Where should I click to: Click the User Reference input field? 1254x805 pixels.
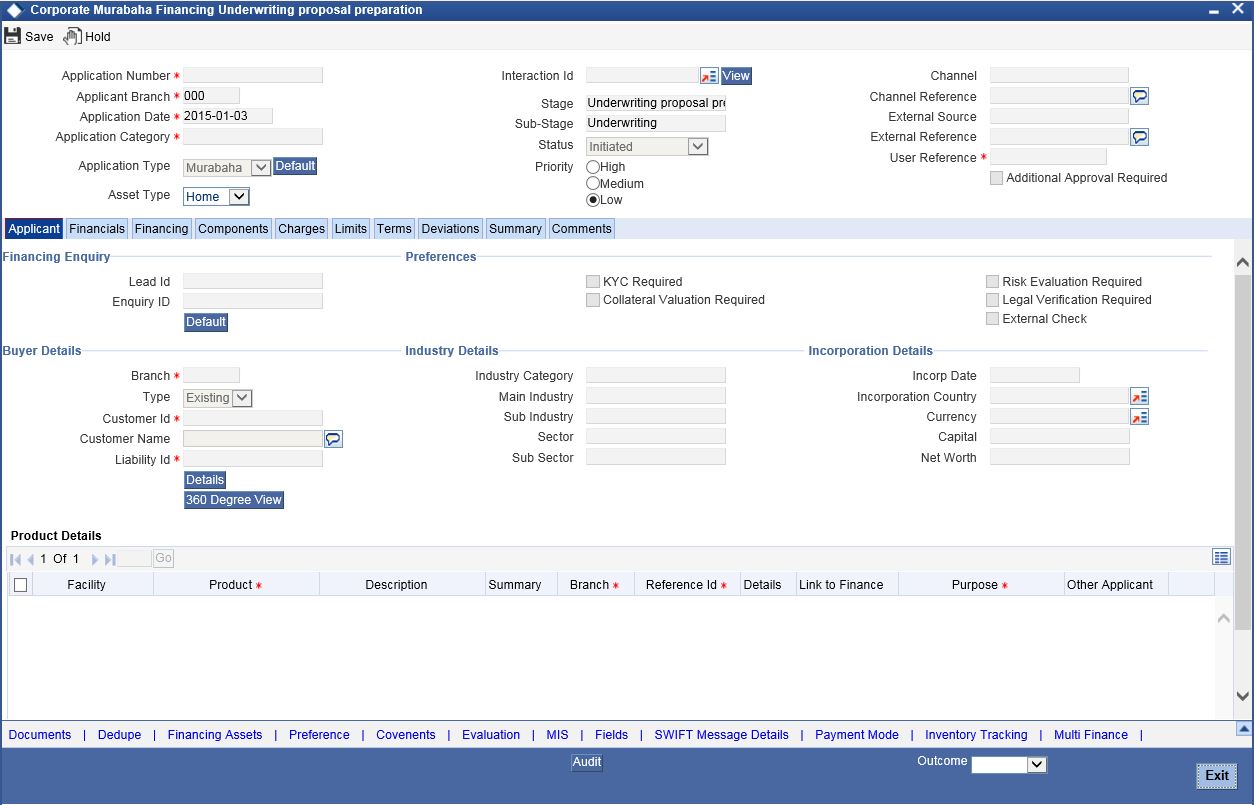(x=1048, y=157)
